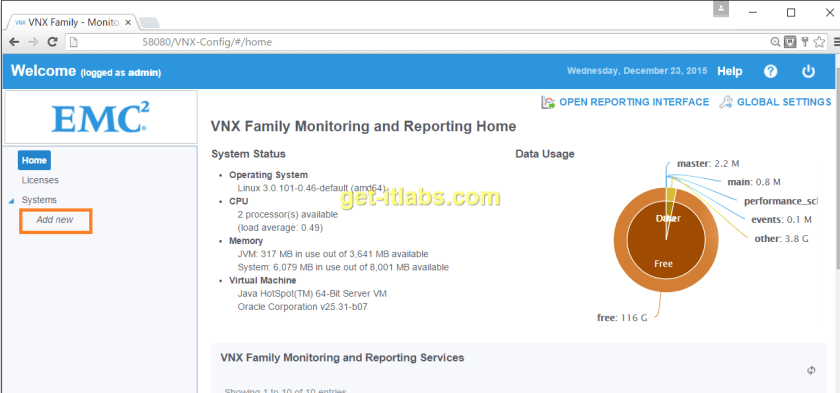
Task: Click the Welcome logged as admin heading
Action: pos(86,71)
